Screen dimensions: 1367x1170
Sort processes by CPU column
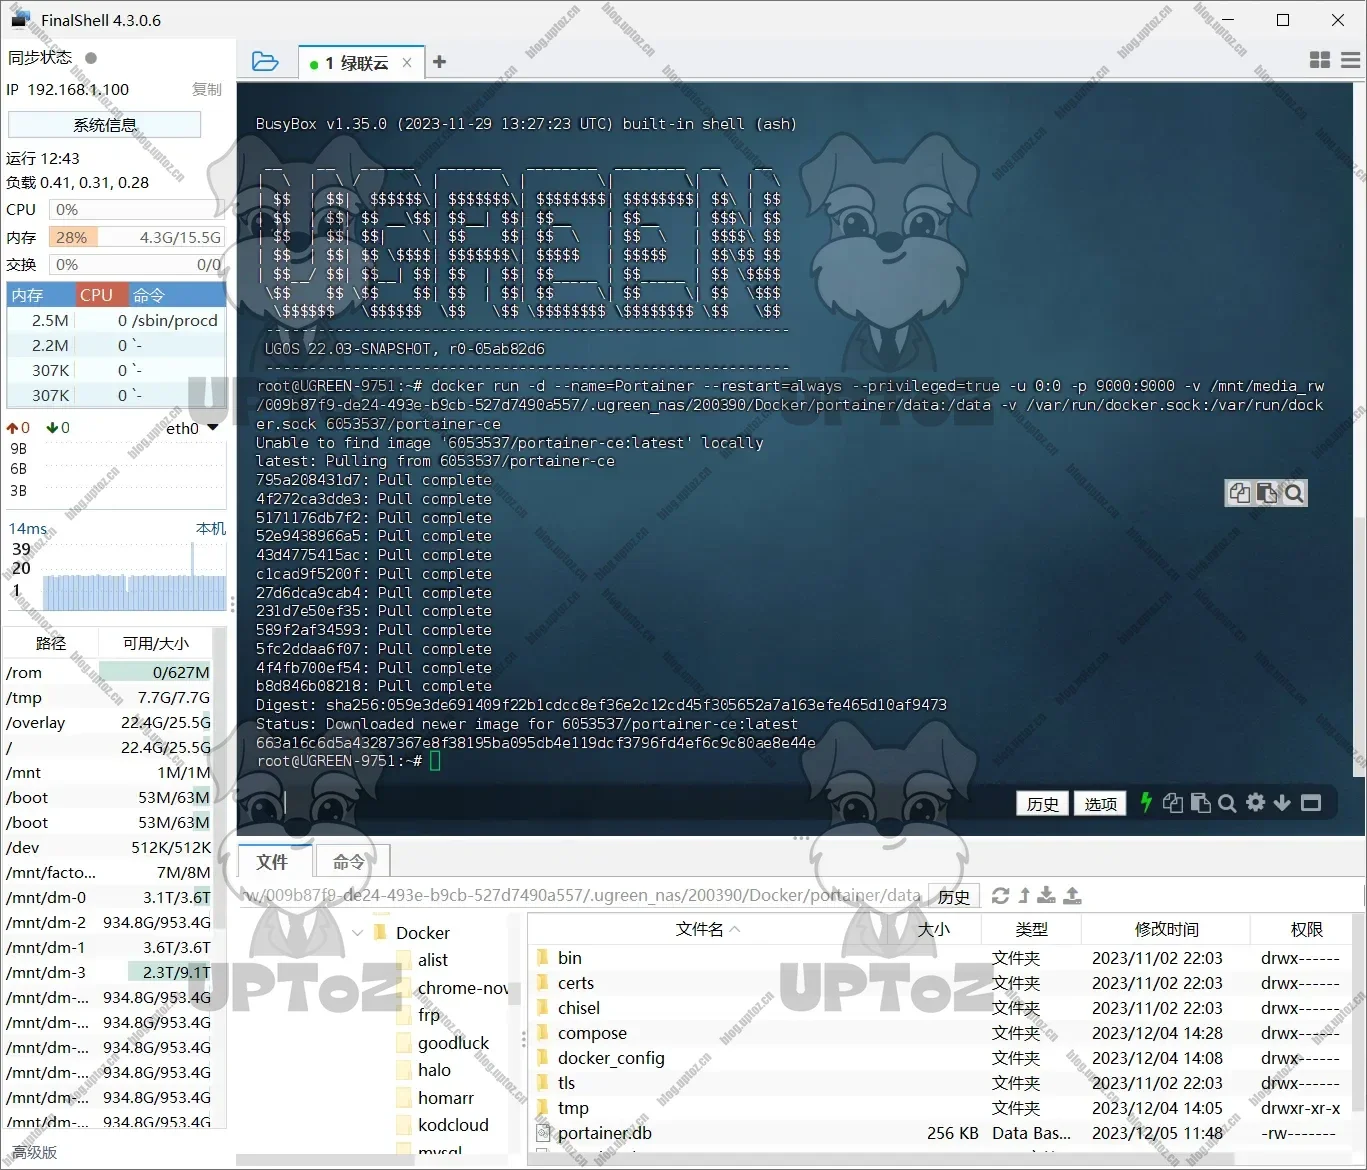coord(101,295)
